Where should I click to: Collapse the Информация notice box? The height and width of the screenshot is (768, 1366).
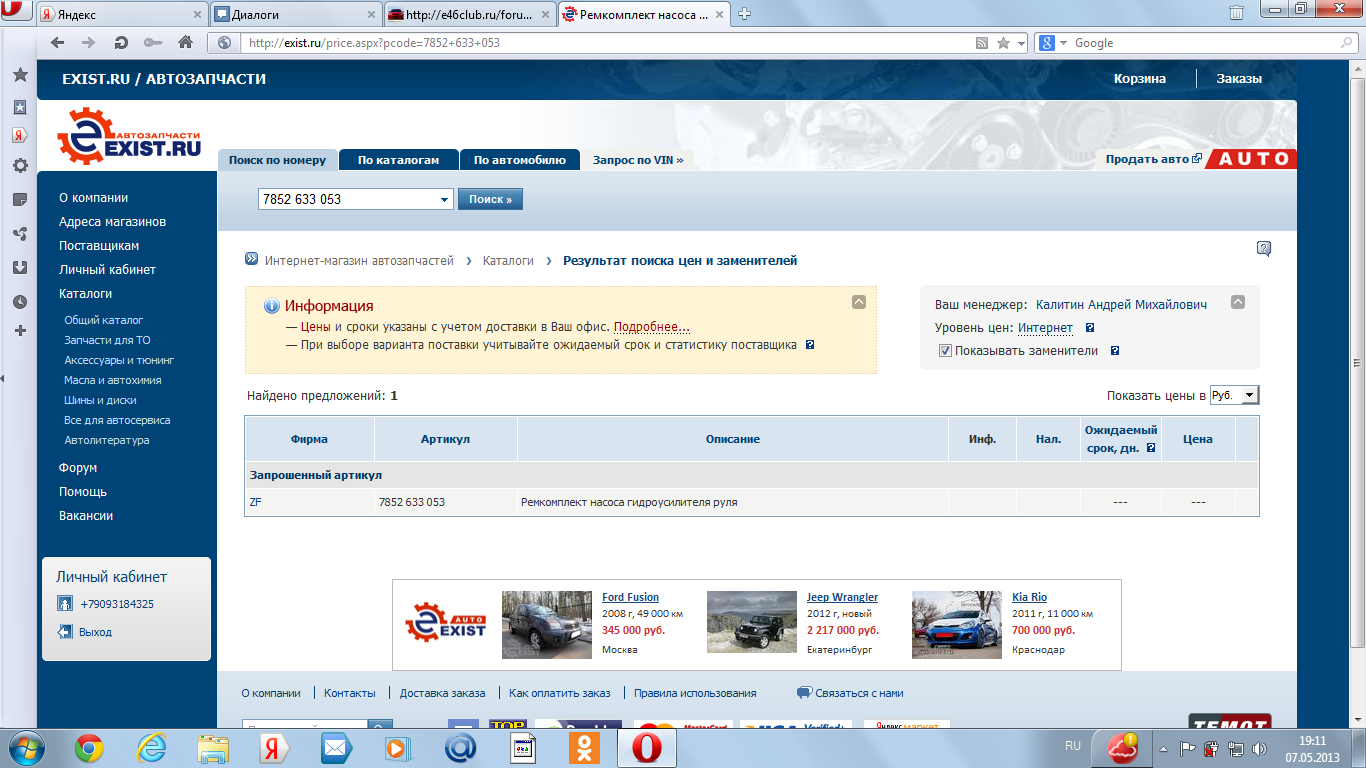(858, 302)
